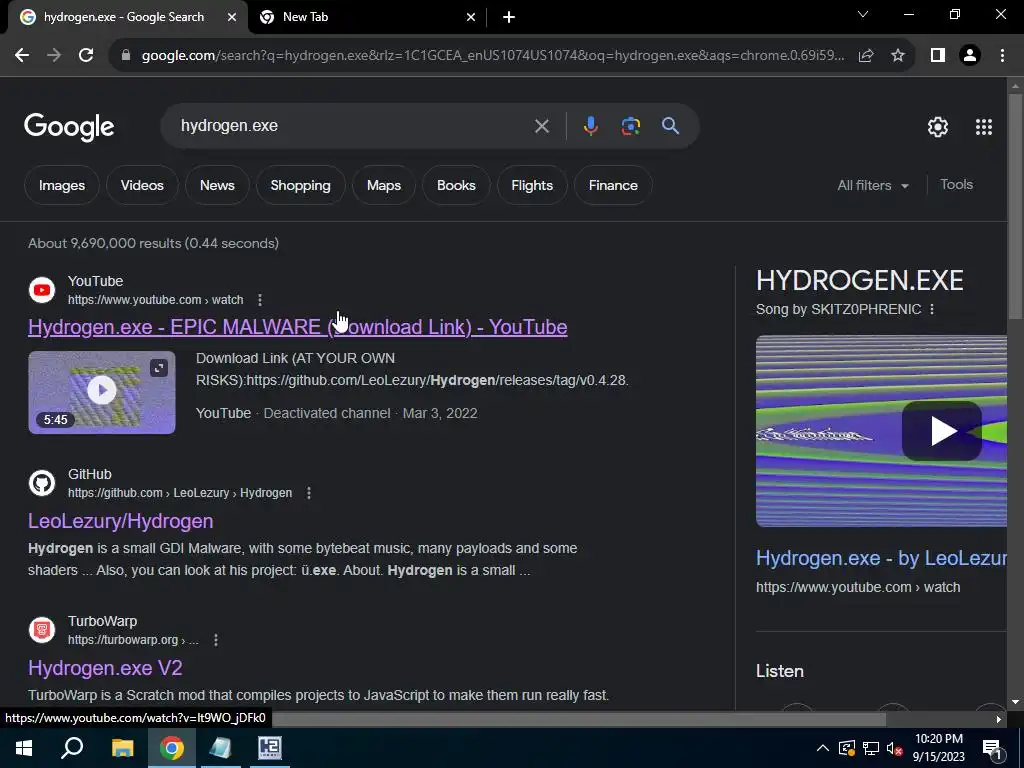Click the YouTube favicon in the first result
Screen dimensions: 1024x768
pyautogui.click(x=42, y=290)
